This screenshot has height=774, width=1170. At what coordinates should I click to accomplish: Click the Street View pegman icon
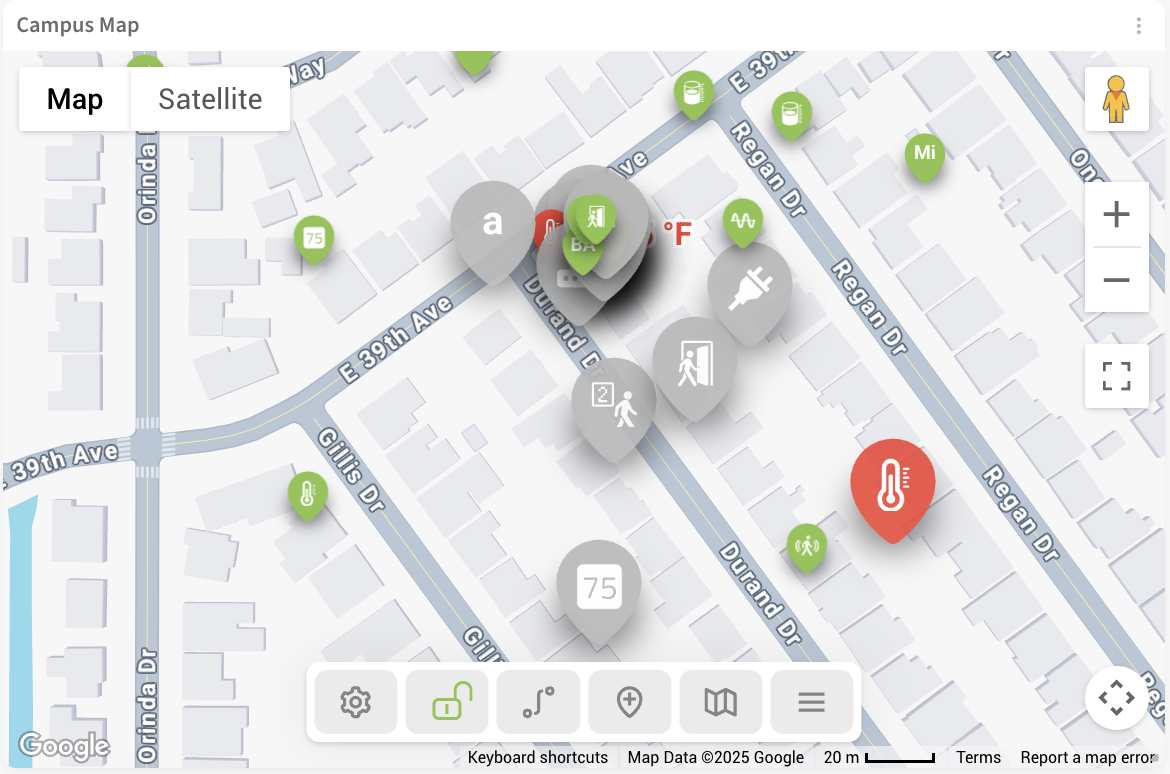1116,99
